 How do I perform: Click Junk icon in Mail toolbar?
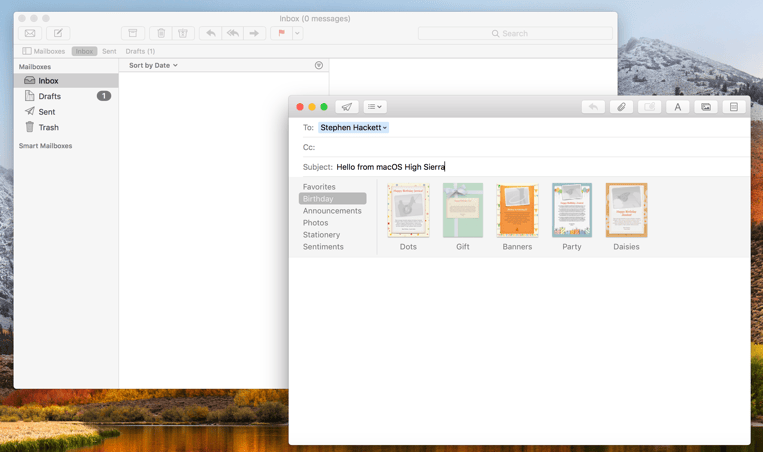tap(183, 33)
